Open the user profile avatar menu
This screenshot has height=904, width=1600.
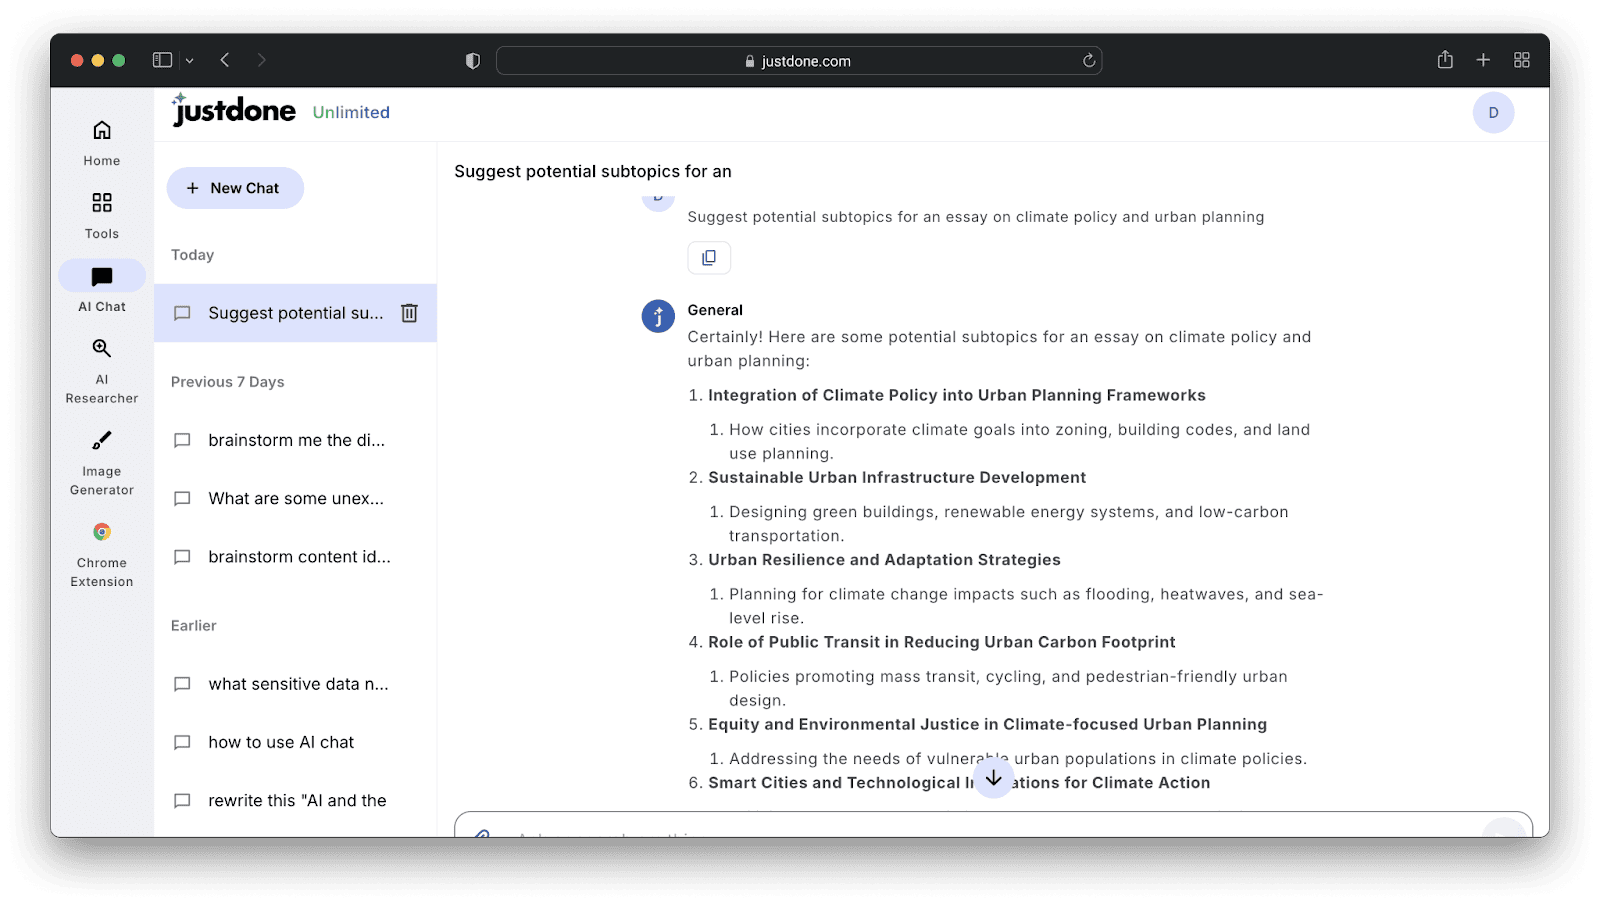[x=1493, y=113]
